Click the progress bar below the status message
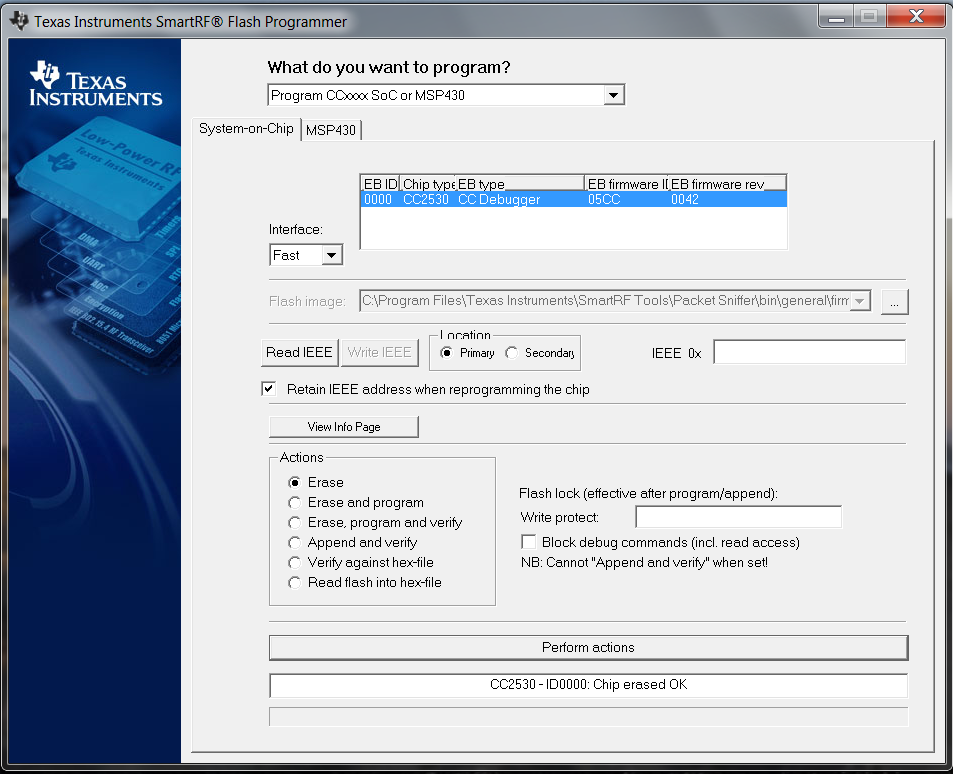 tap(588, 717)
